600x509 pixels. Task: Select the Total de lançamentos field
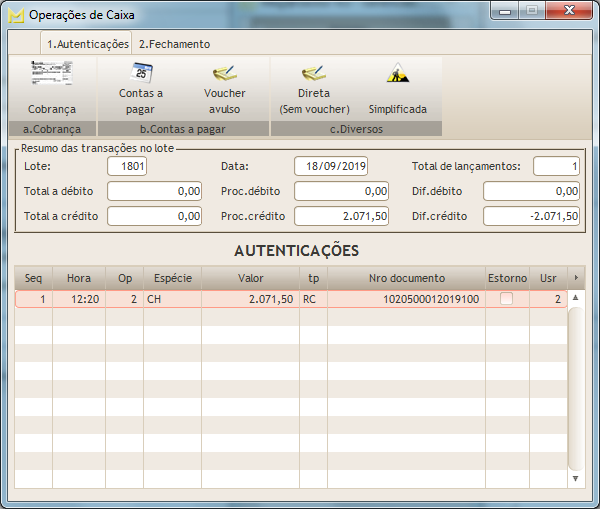[556, 166]
